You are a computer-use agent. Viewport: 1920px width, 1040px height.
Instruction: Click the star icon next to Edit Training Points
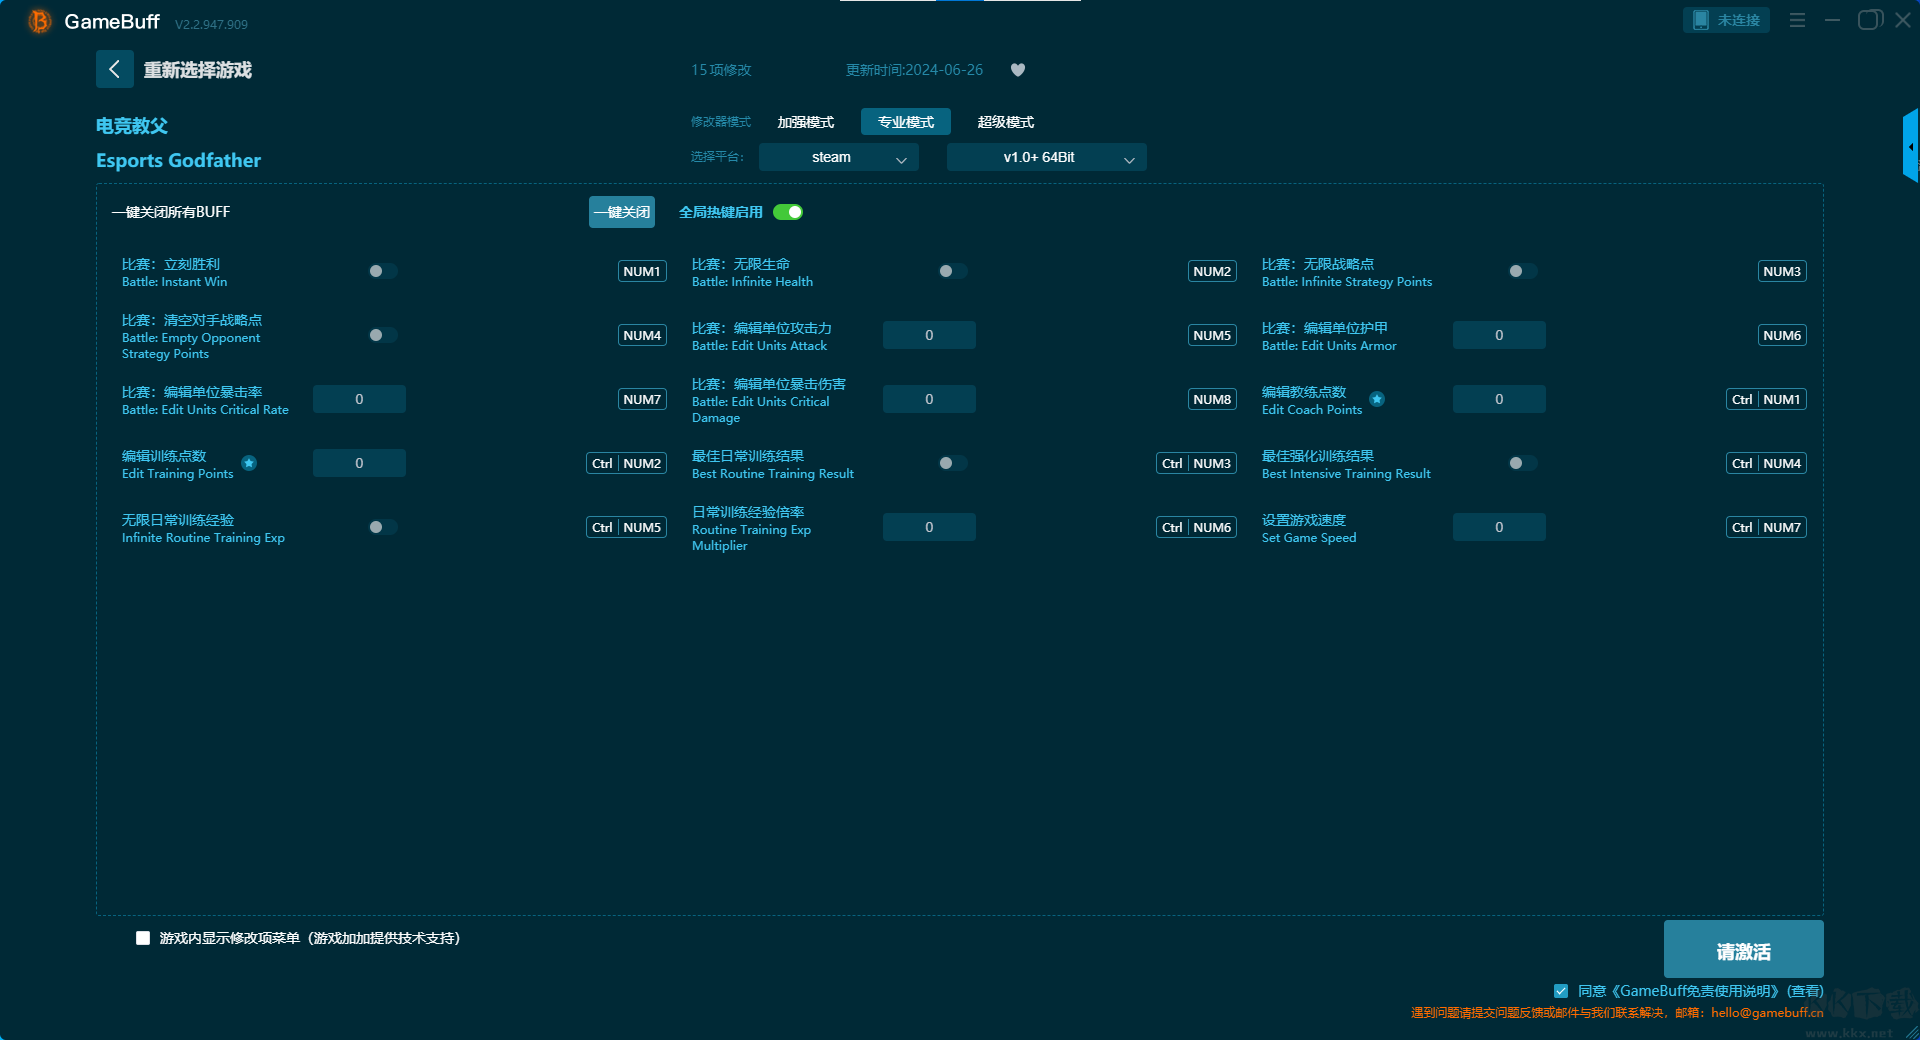(x=249, y=463)
